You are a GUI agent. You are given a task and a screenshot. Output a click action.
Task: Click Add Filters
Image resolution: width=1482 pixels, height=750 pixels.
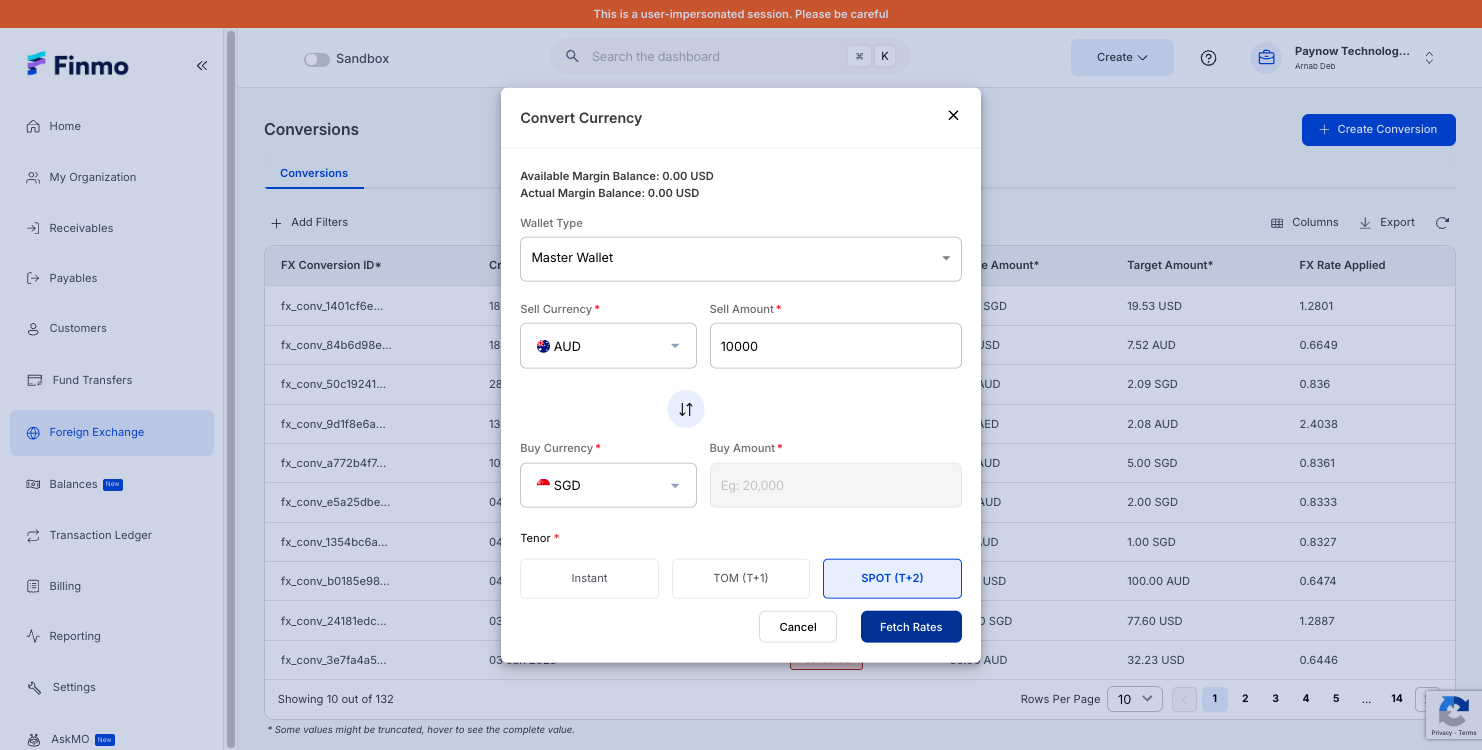[x=310, y=222]
